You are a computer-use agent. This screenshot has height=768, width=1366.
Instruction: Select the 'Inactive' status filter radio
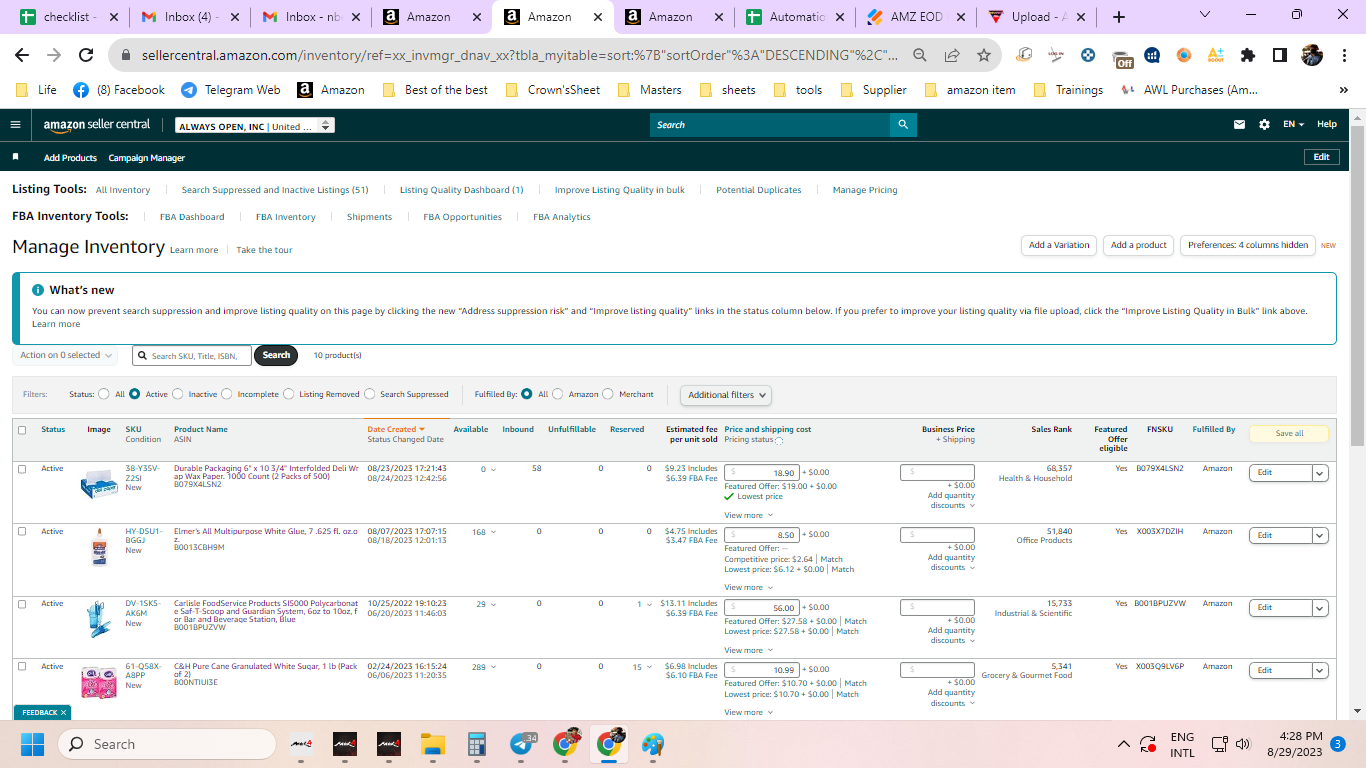click(178, 394)
